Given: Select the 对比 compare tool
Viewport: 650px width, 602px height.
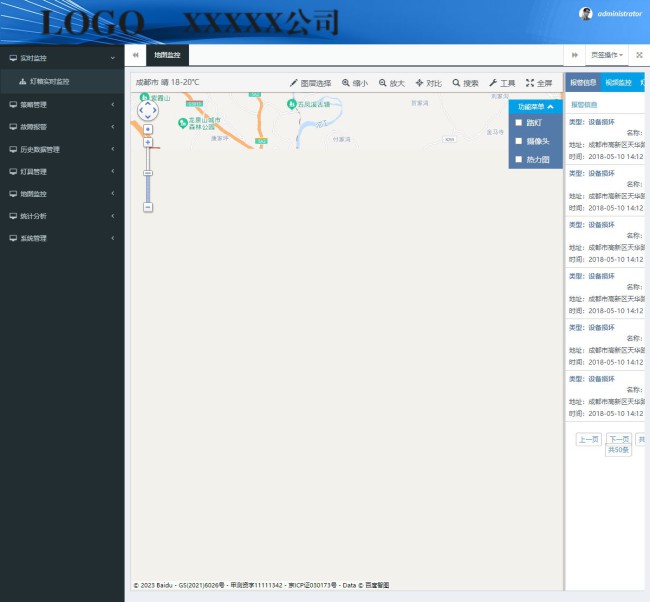Looking at the screenshot, I should (429, 83).
